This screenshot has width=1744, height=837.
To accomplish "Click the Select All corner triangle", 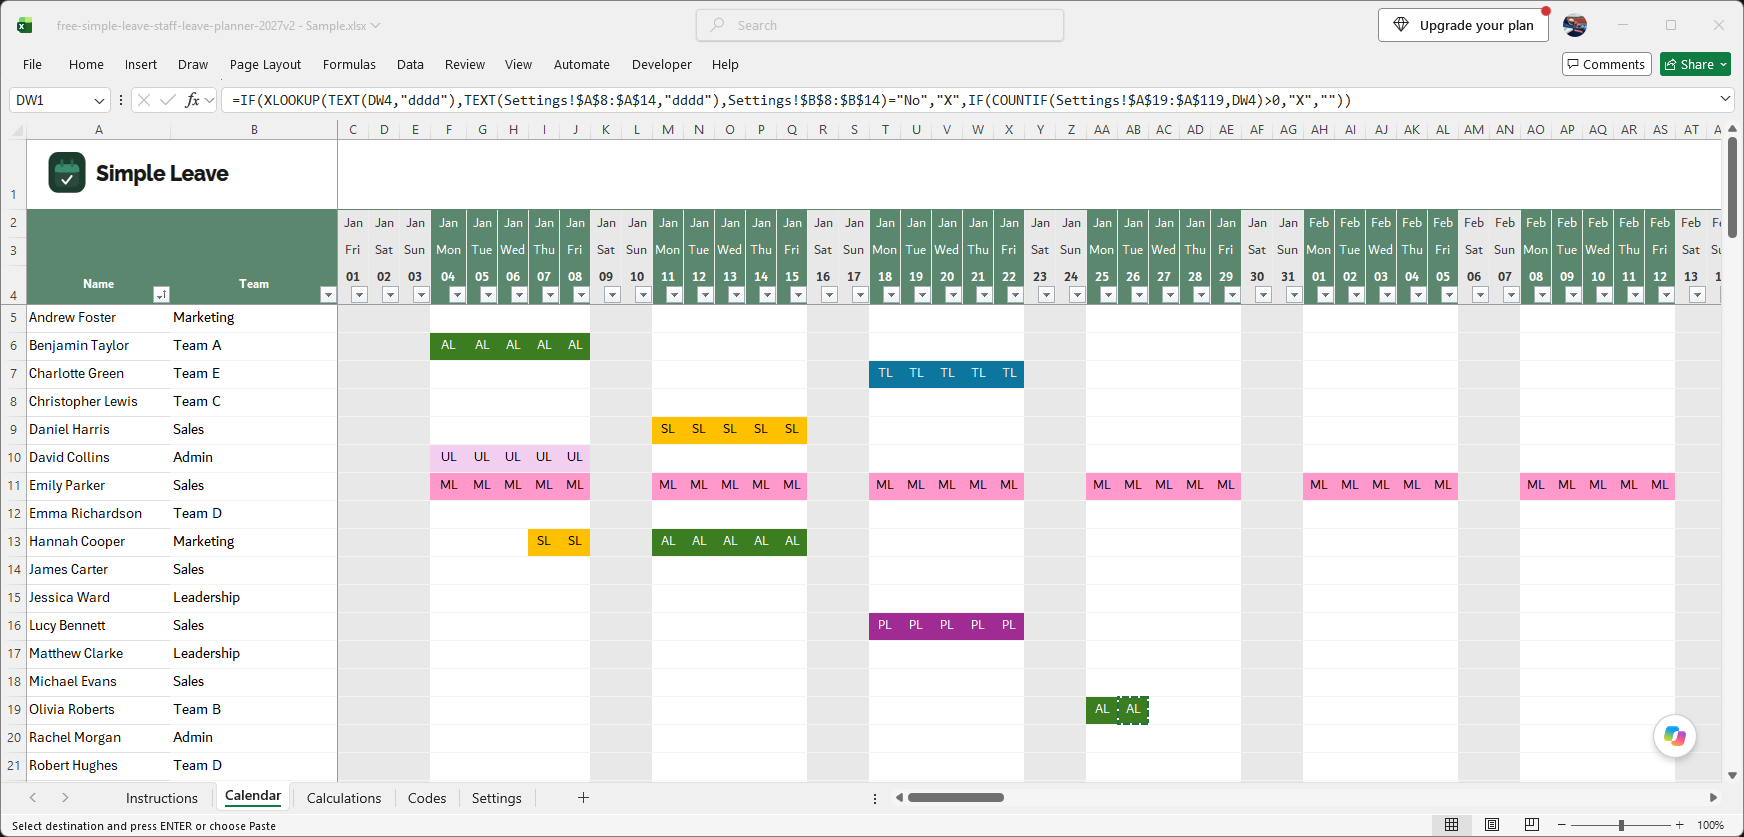I will (17, 130).
